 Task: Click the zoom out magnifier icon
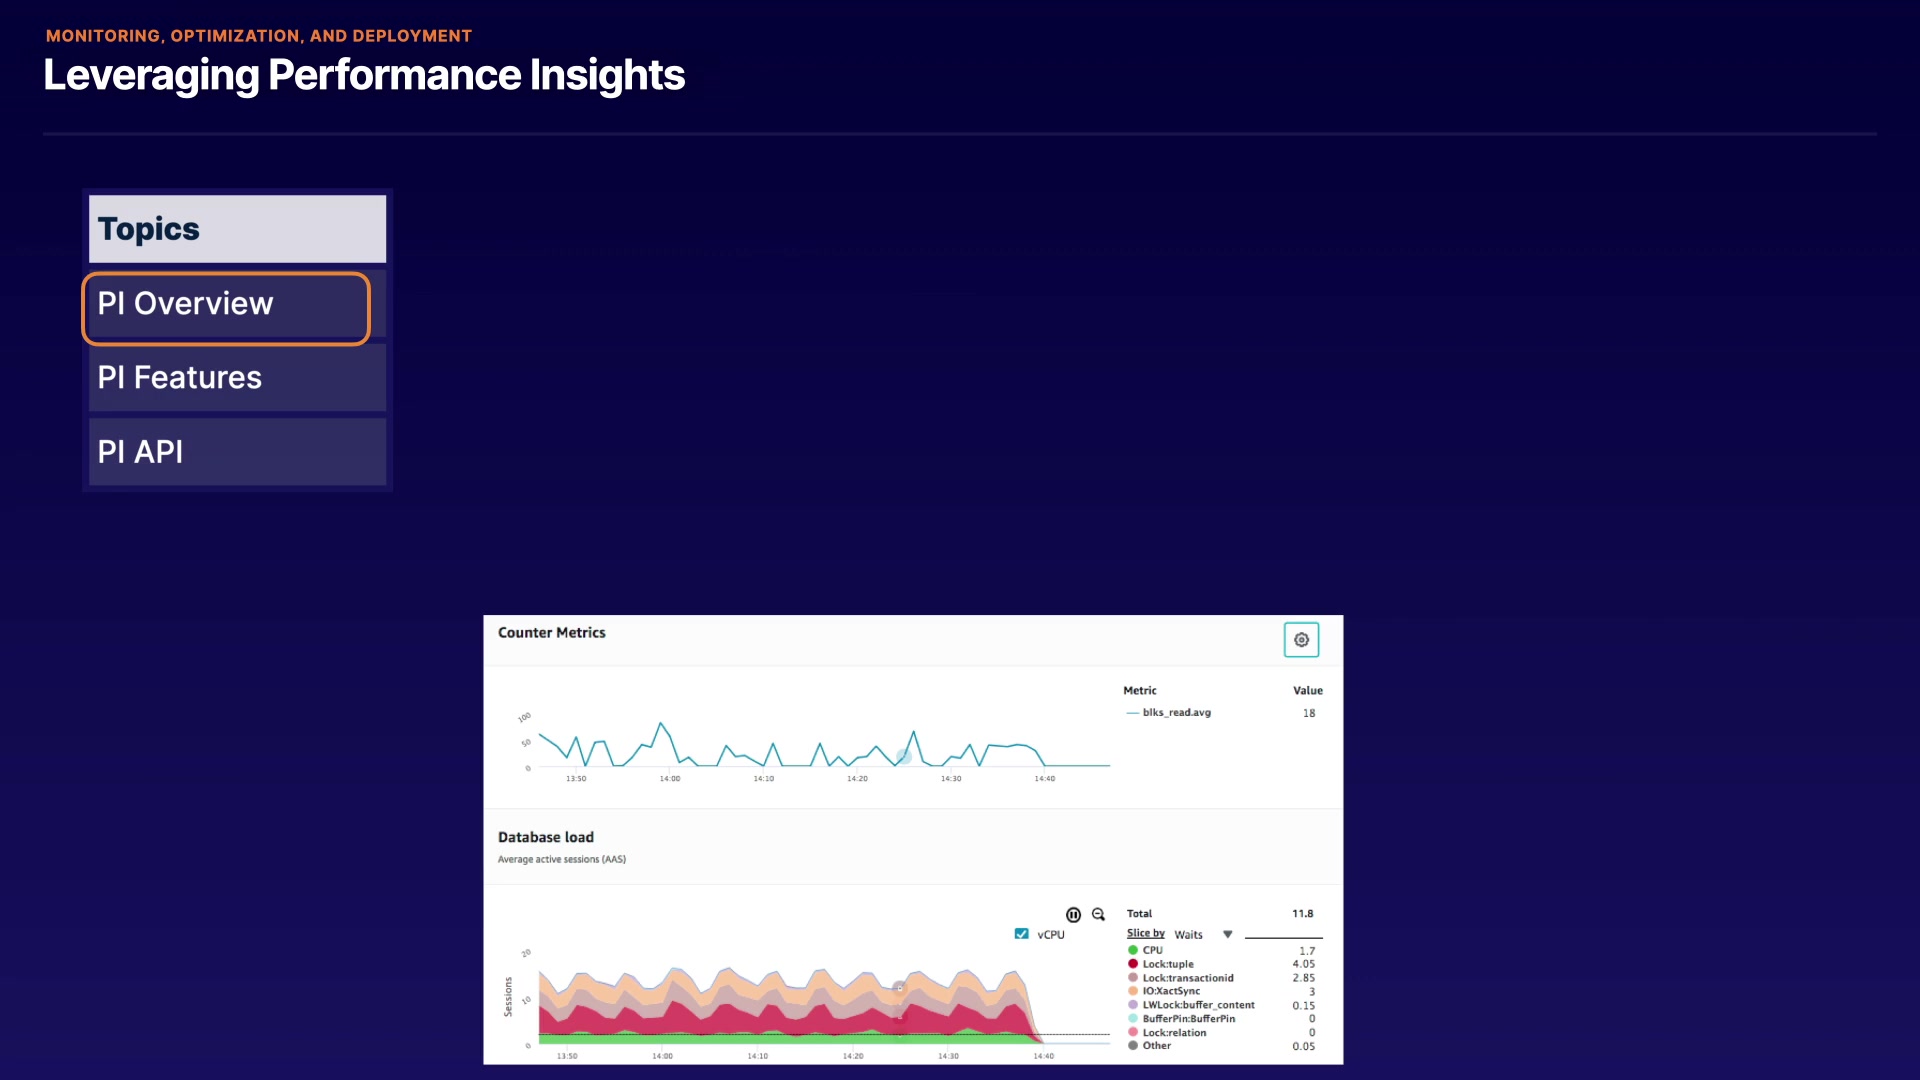(x=1098, y=915)
